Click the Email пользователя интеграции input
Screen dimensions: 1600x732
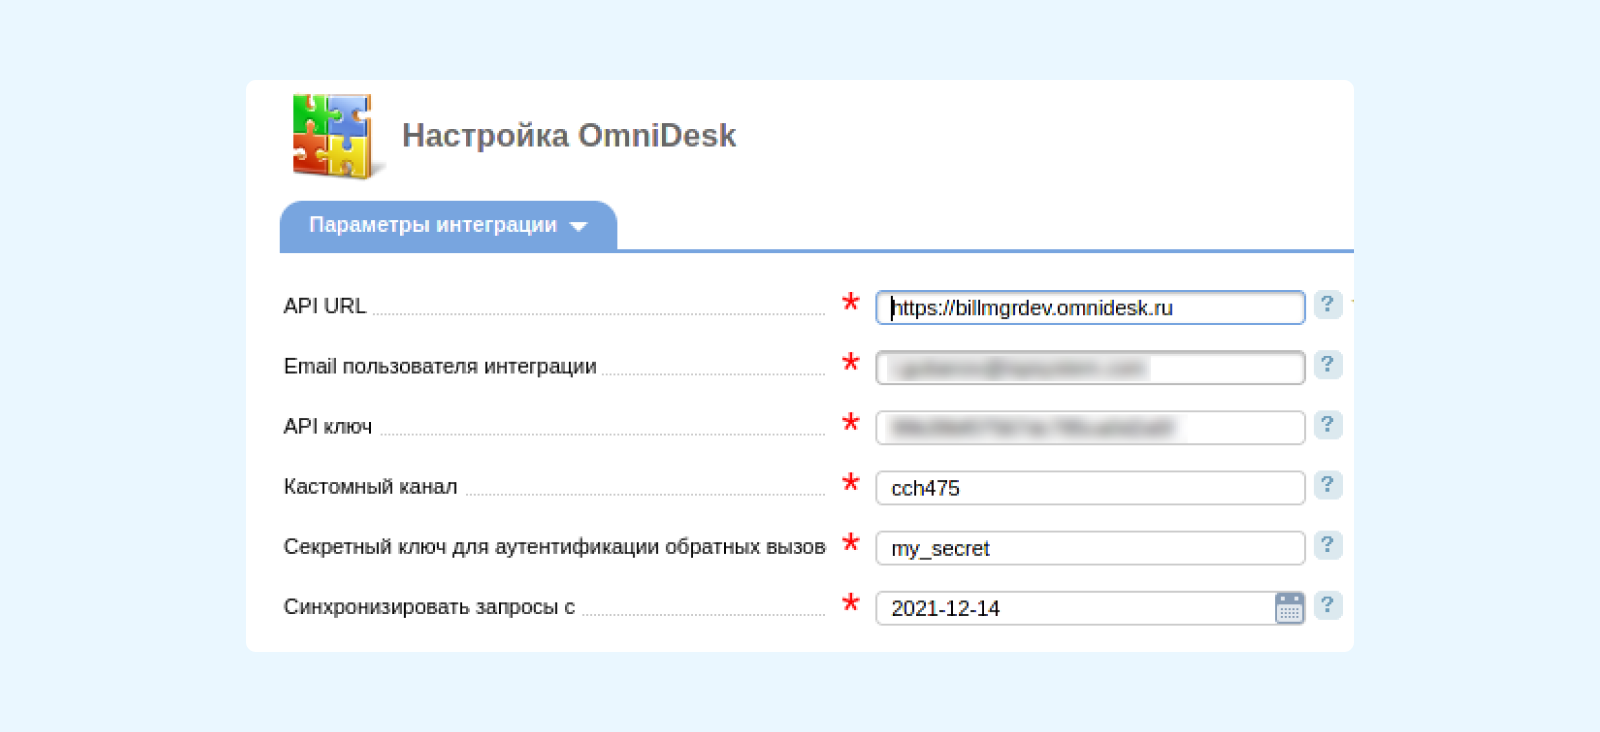[x=1090, y=368]
